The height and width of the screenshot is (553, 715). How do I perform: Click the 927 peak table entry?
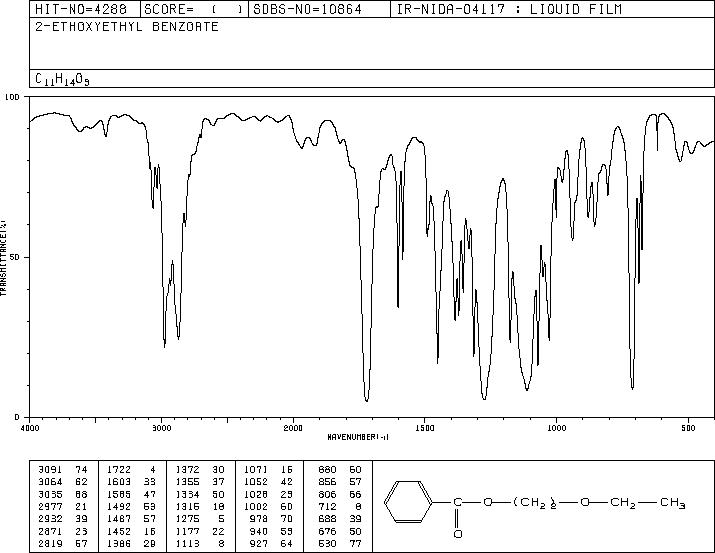tap(271, 544)
